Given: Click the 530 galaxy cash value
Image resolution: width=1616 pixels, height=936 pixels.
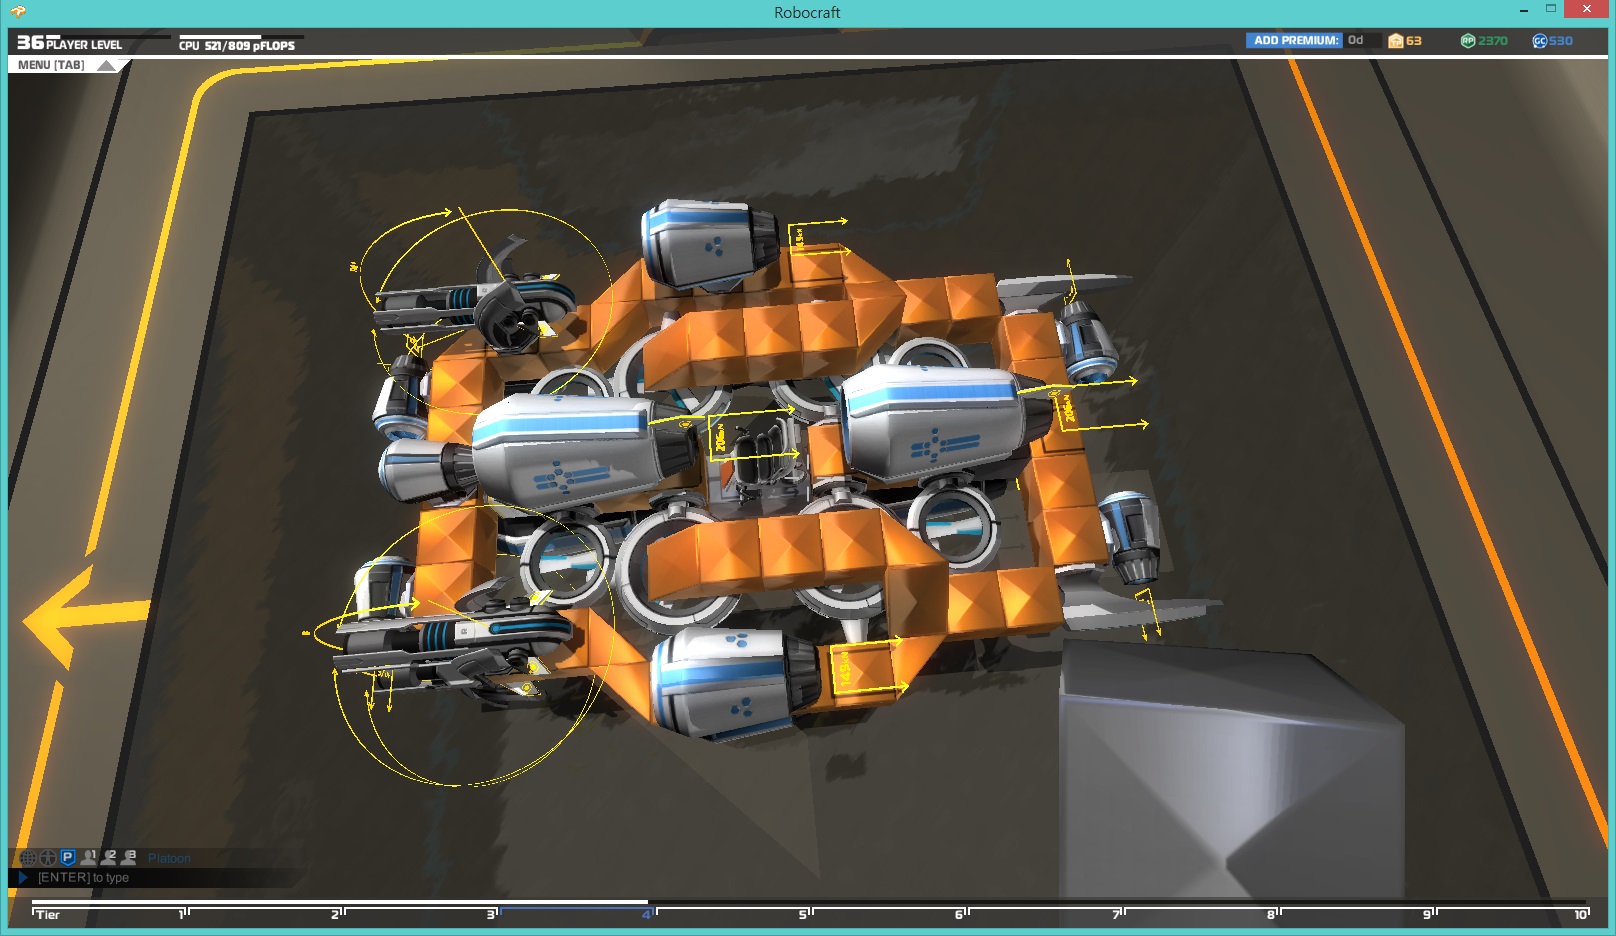Looking at the screenshot, I should tap(1561, 41).
